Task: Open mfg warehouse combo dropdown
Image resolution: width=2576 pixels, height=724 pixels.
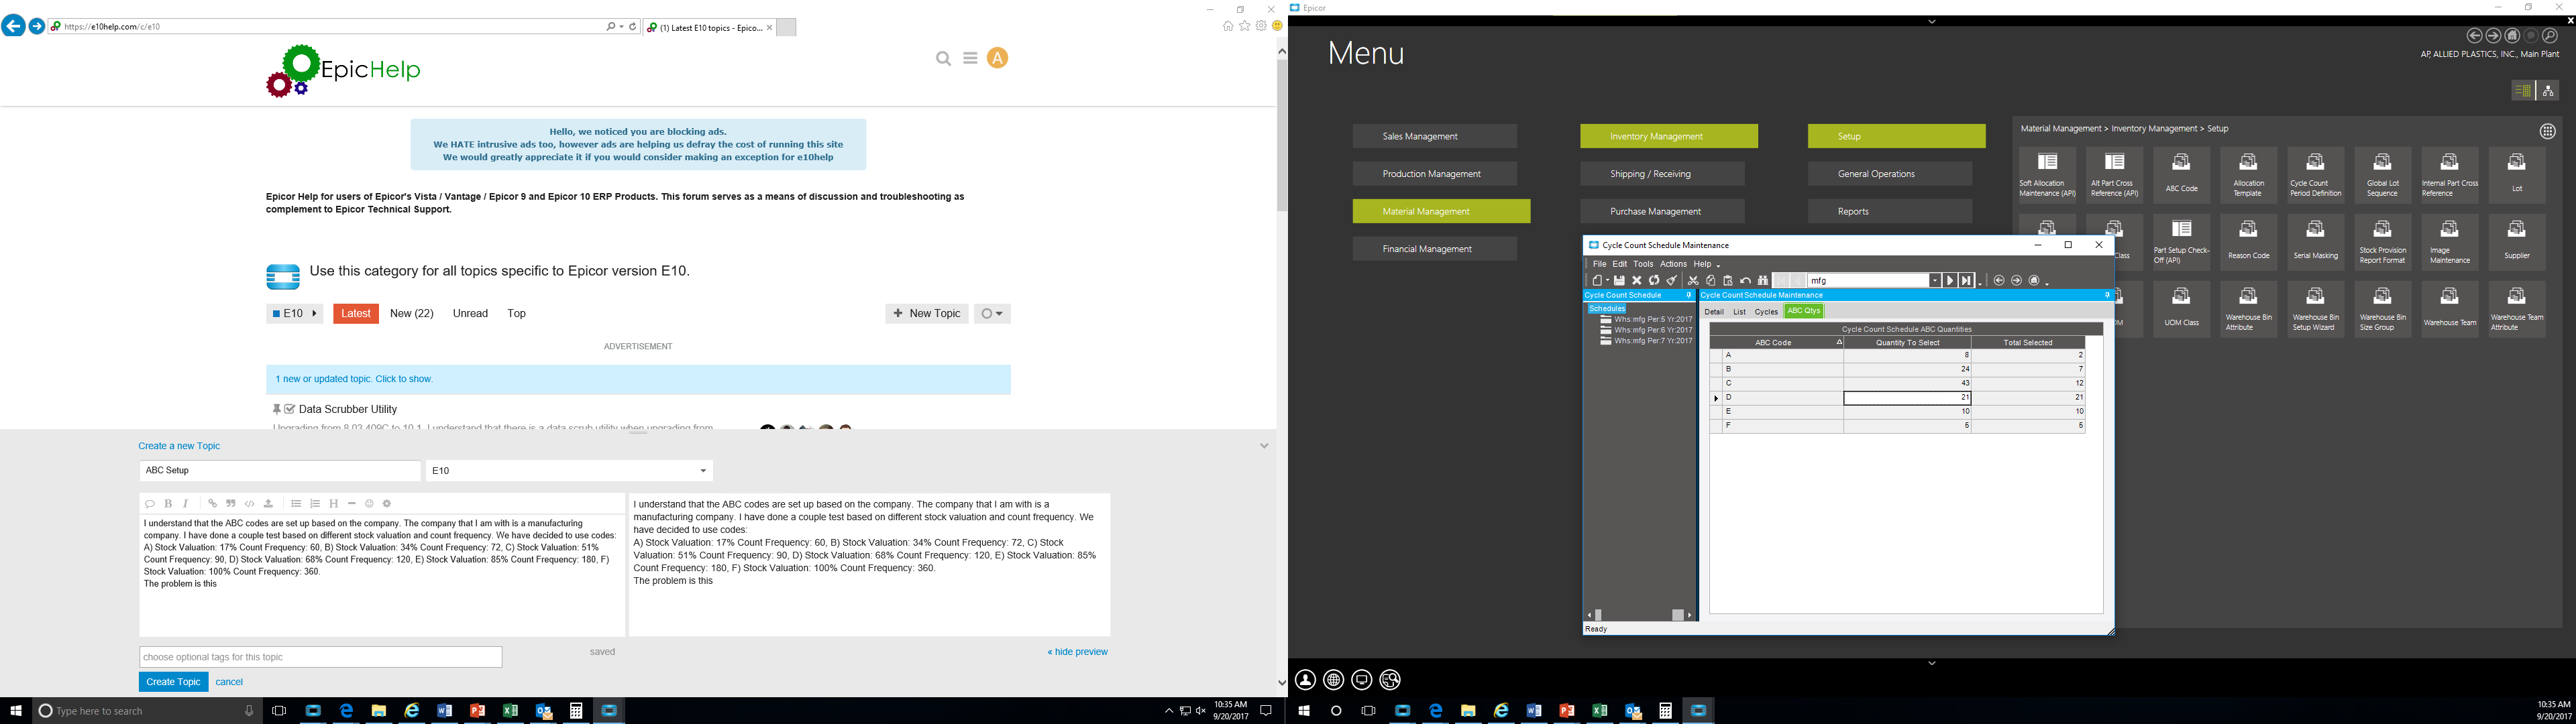Action: click(1935, 281)
